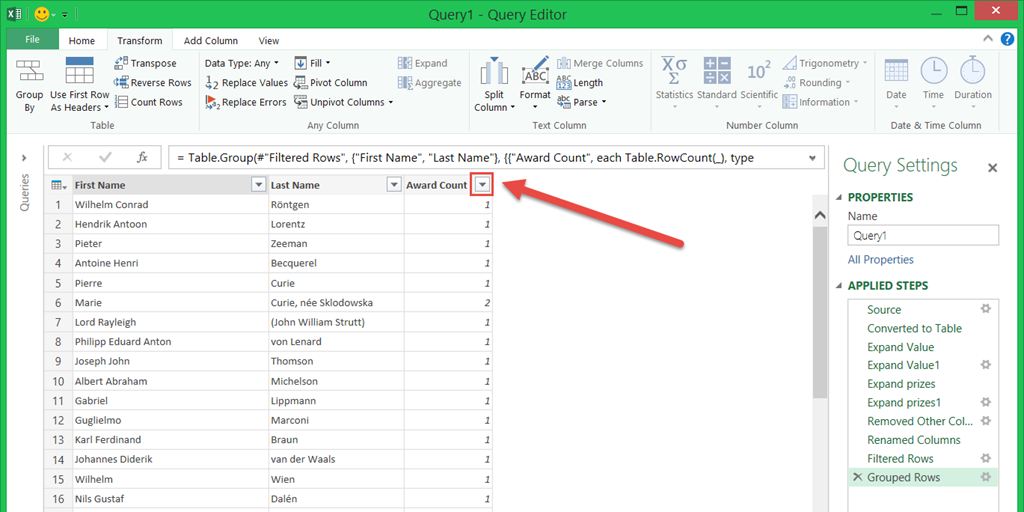
Task: Open the File menu
Action: [32, 40]
